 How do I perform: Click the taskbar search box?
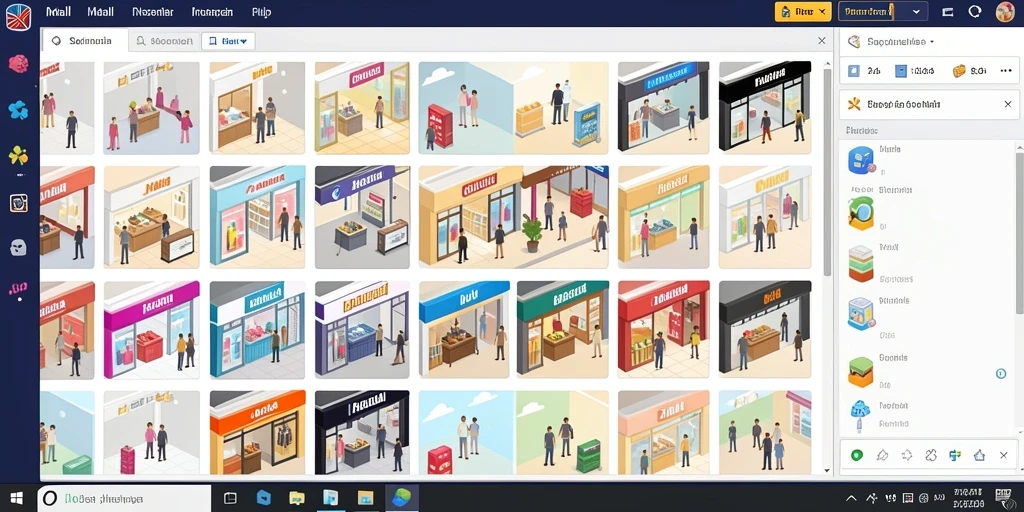click(124, 498)
